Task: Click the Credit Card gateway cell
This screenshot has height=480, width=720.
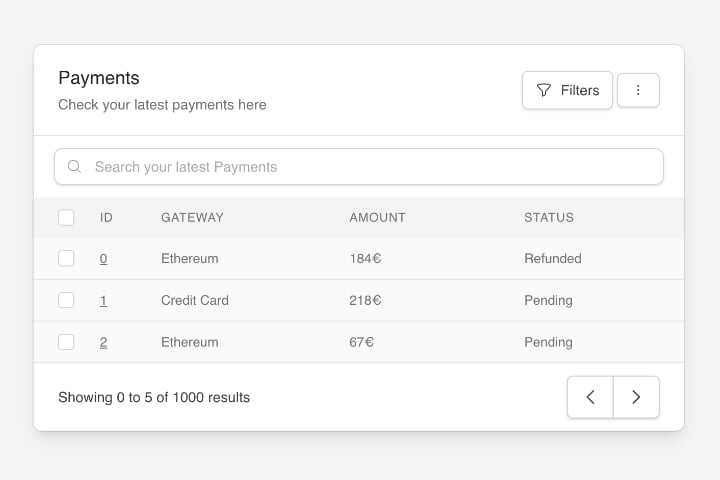Action: coord(195,300)
